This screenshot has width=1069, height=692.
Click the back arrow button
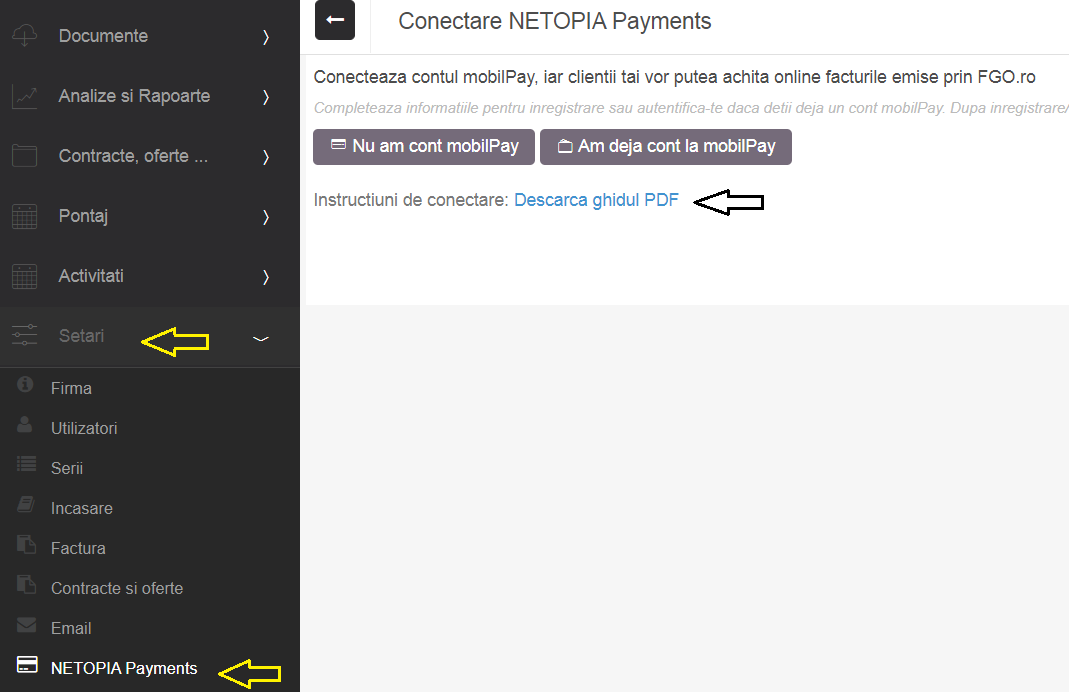pos(334,20)
